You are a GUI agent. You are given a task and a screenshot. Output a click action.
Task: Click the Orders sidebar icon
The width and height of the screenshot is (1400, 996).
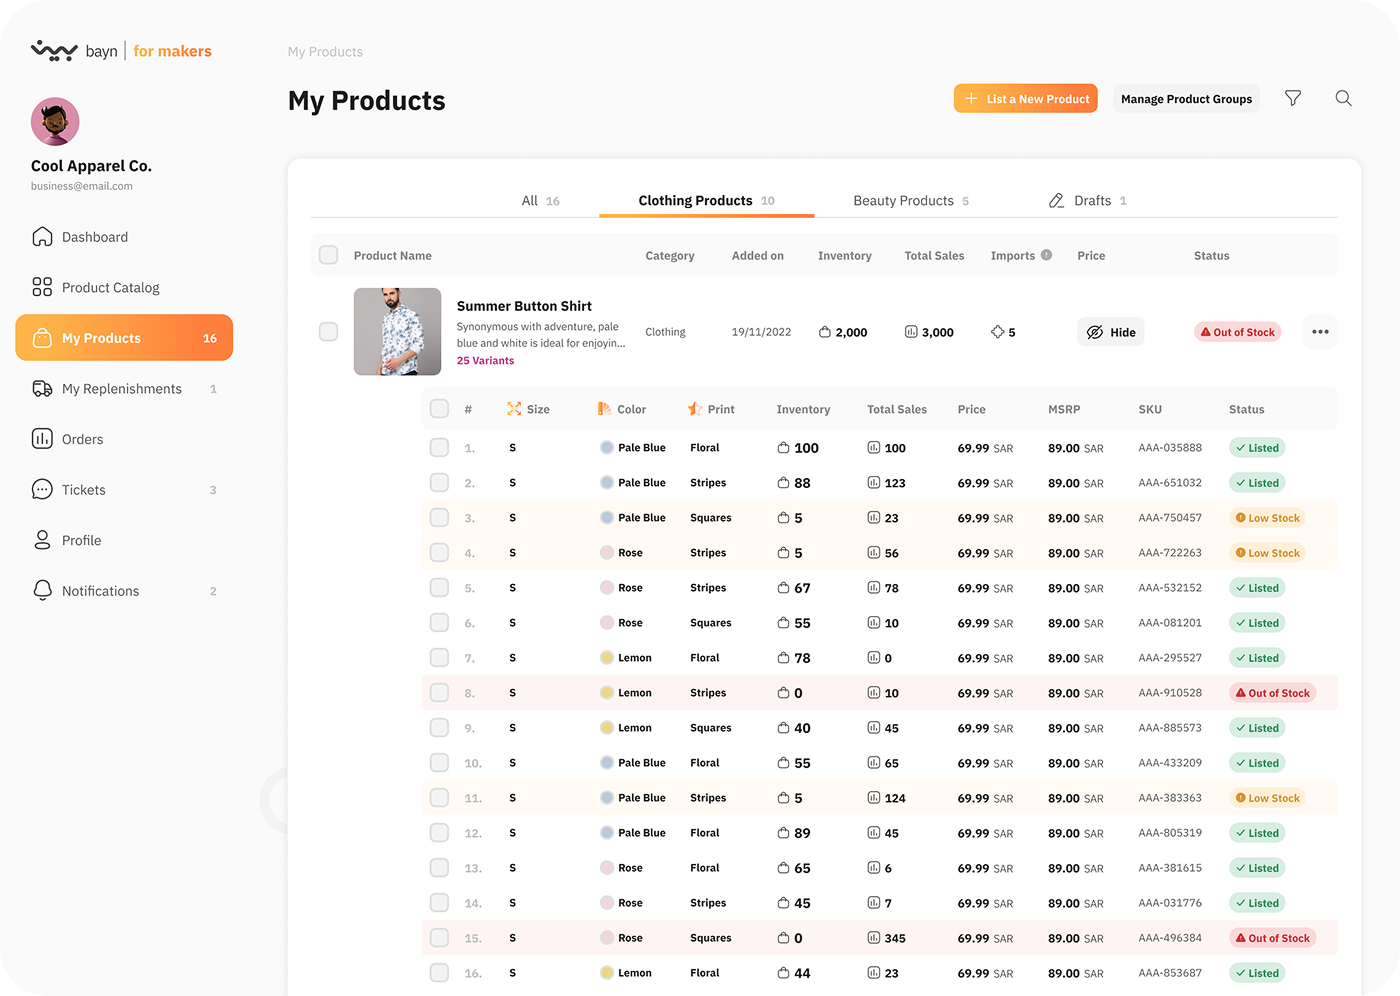tap(42, 439)
